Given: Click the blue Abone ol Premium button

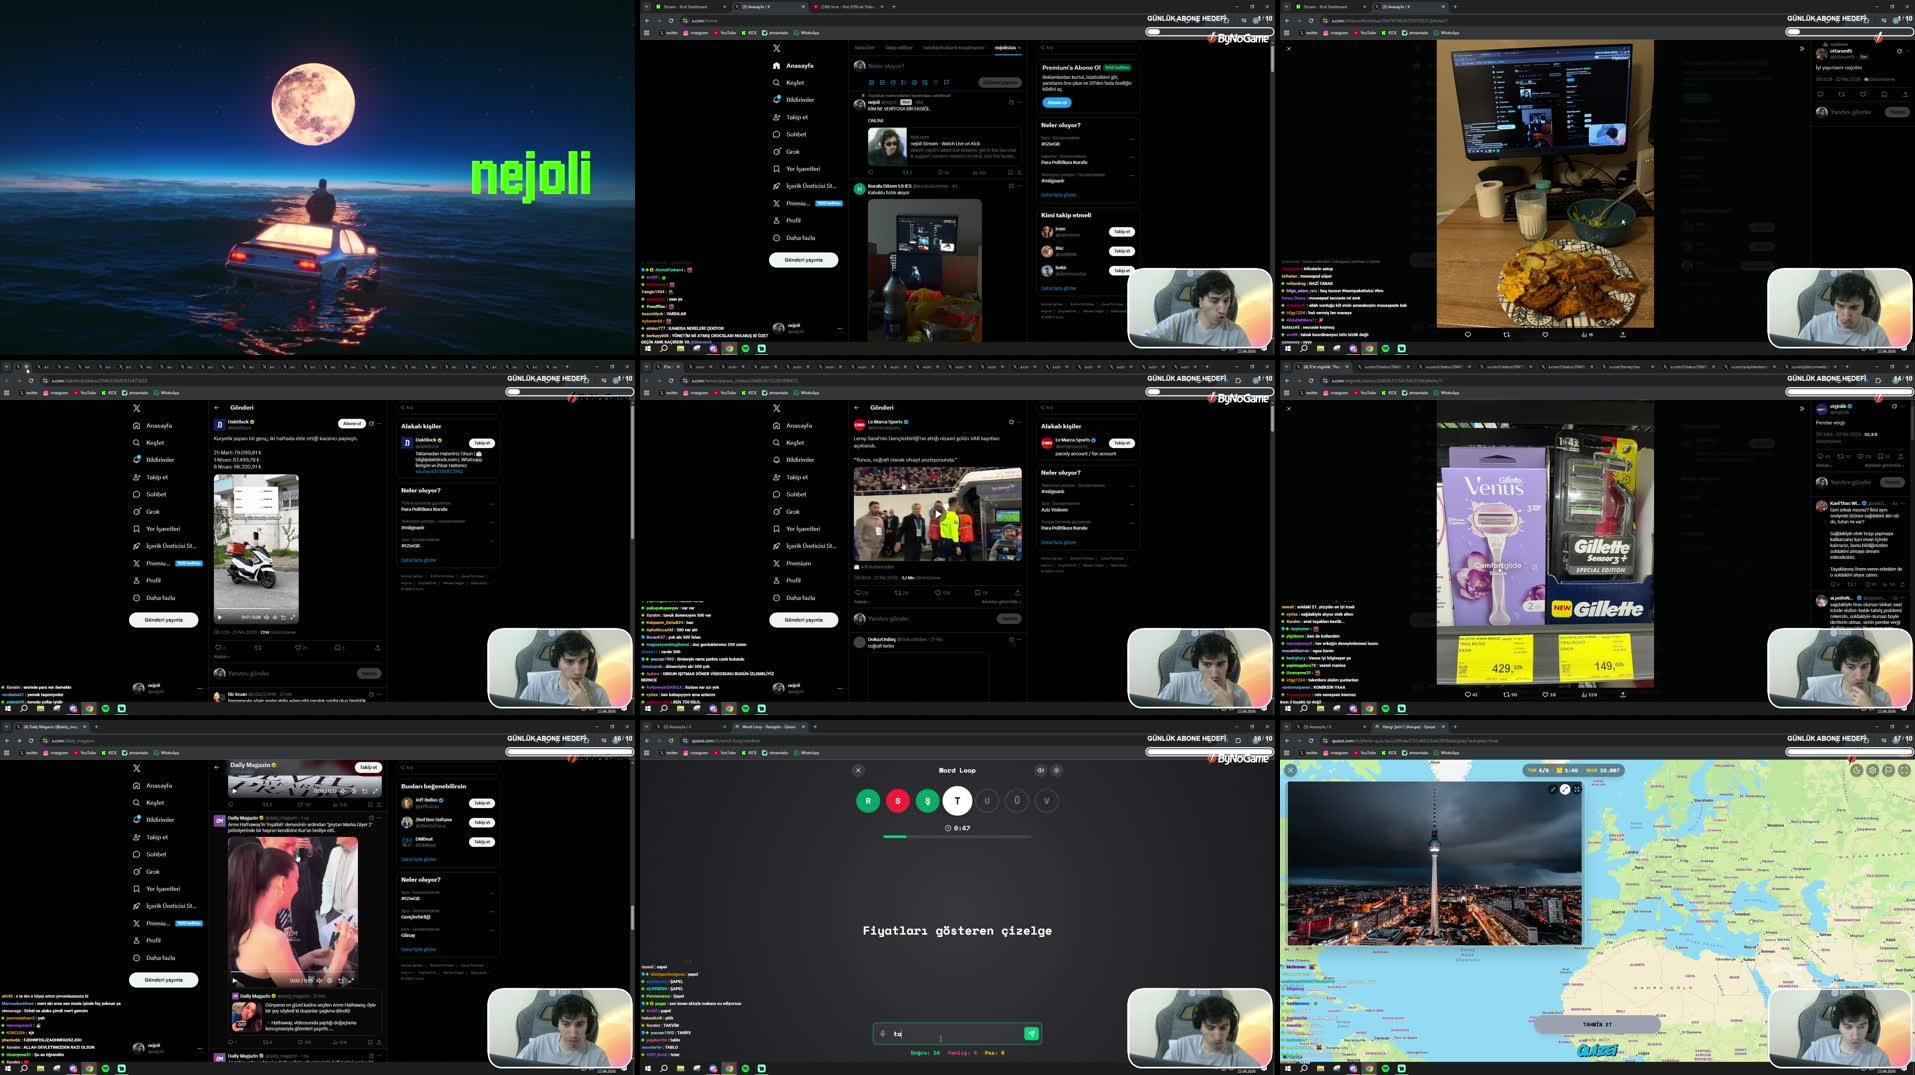Looking at the screenshot, I should [x=1056, y=102].
